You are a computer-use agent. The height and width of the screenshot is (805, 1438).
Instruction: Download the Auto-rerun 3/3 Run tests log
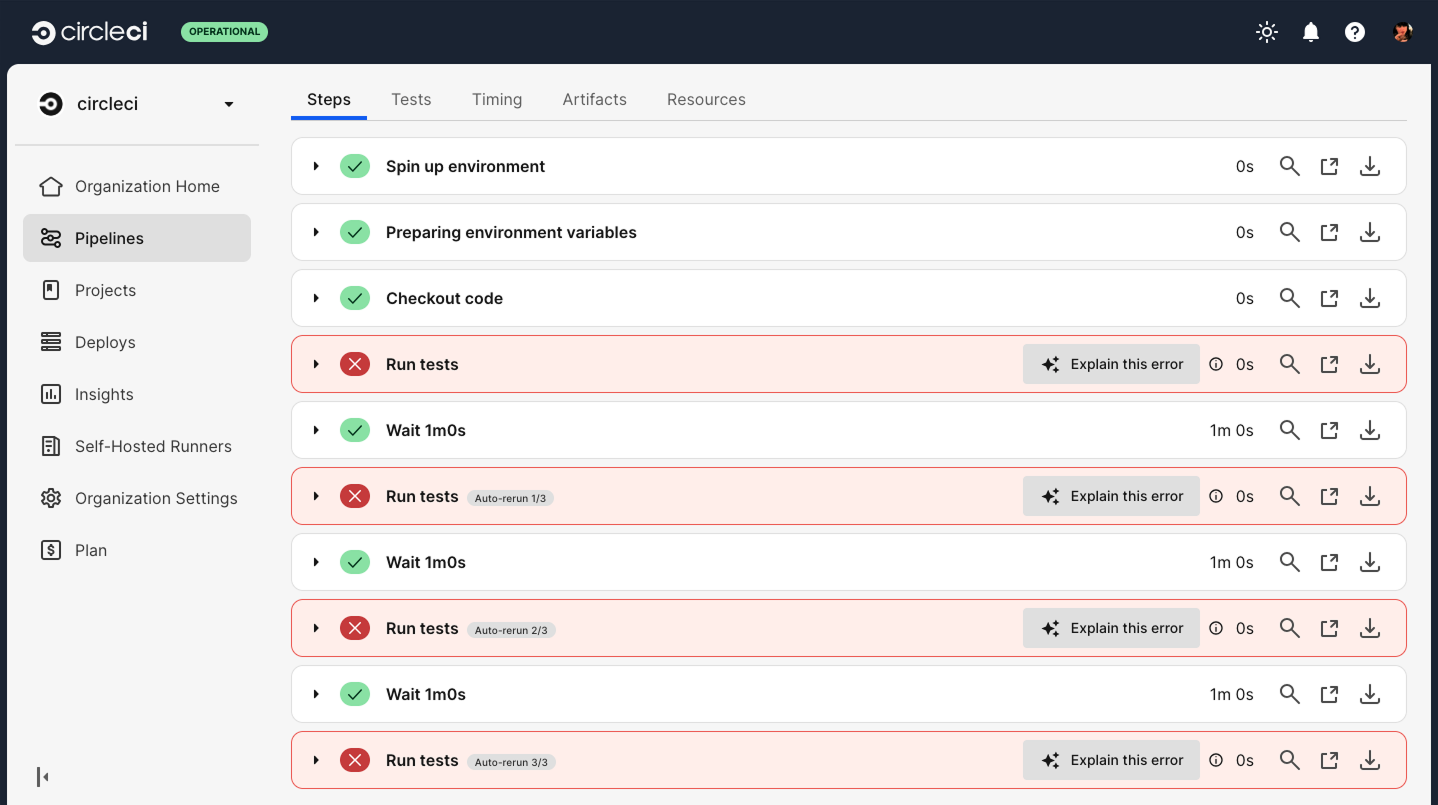pos(1370,760)
